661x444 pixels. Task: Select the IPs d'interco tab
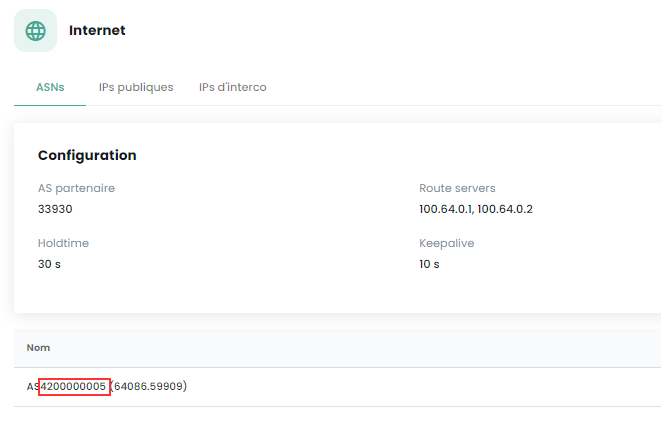[233, 87]
